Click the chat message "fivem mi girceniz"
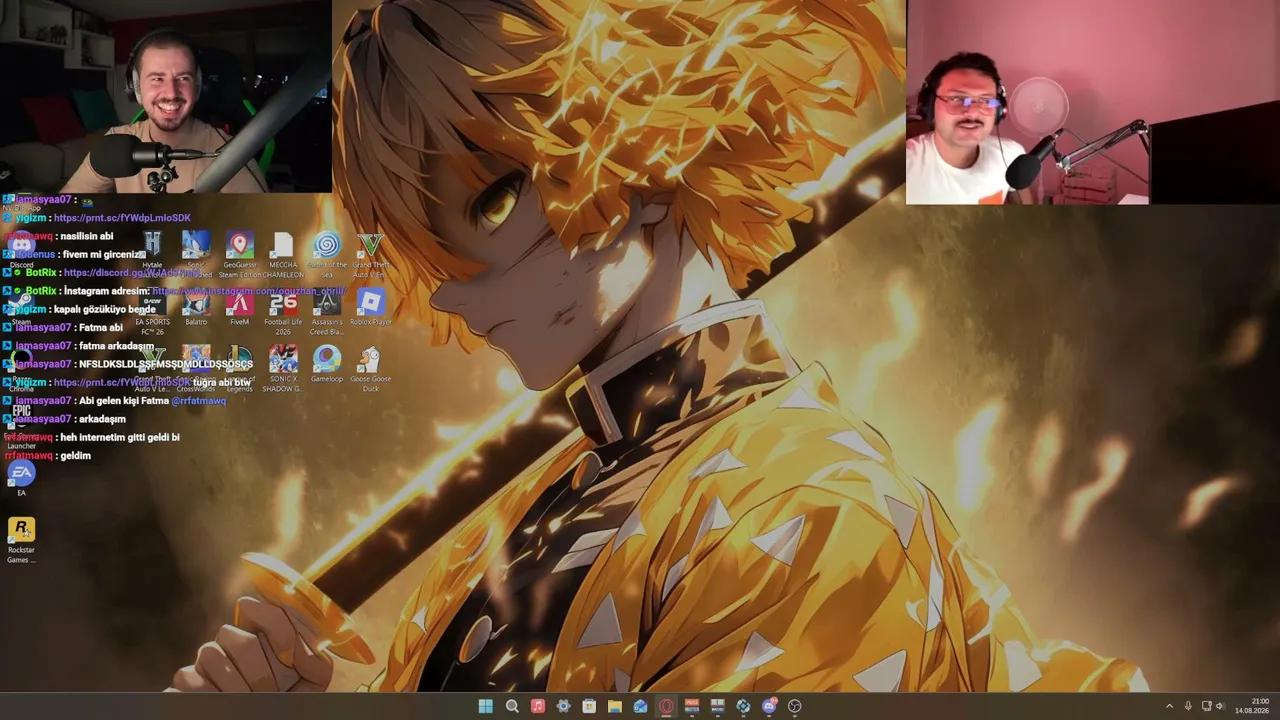This screenshot has width=1280, height=720. (102, 255)
